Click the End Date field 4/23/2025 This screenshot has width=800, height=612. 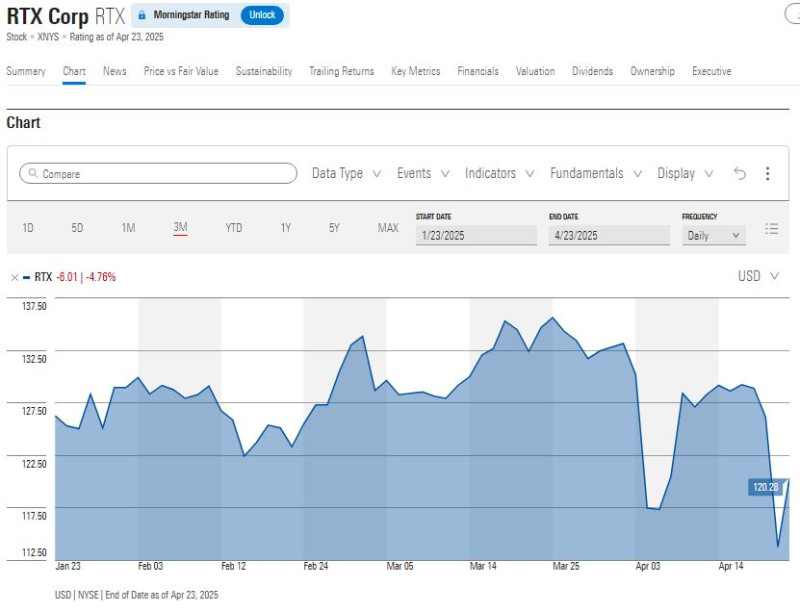pos(609,236)
